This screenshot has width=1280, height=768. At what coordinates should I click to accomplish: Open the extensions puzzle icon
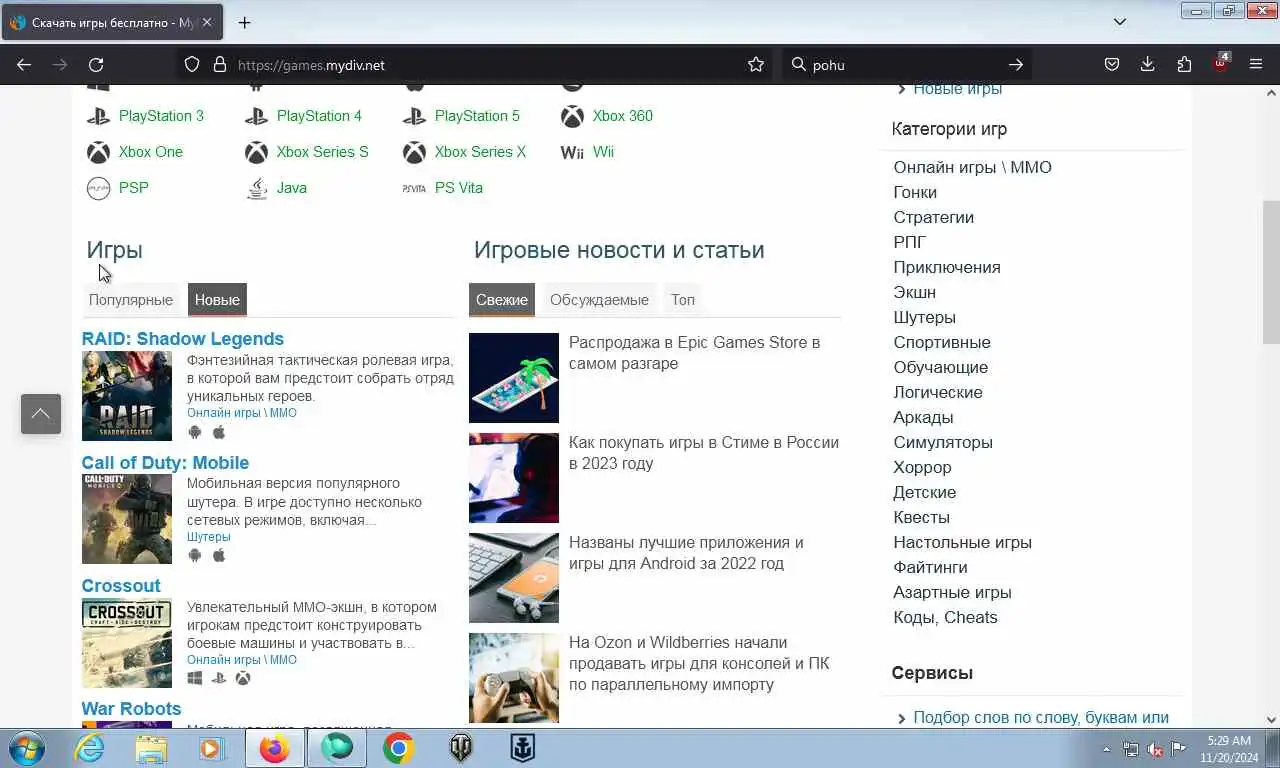1184,65
